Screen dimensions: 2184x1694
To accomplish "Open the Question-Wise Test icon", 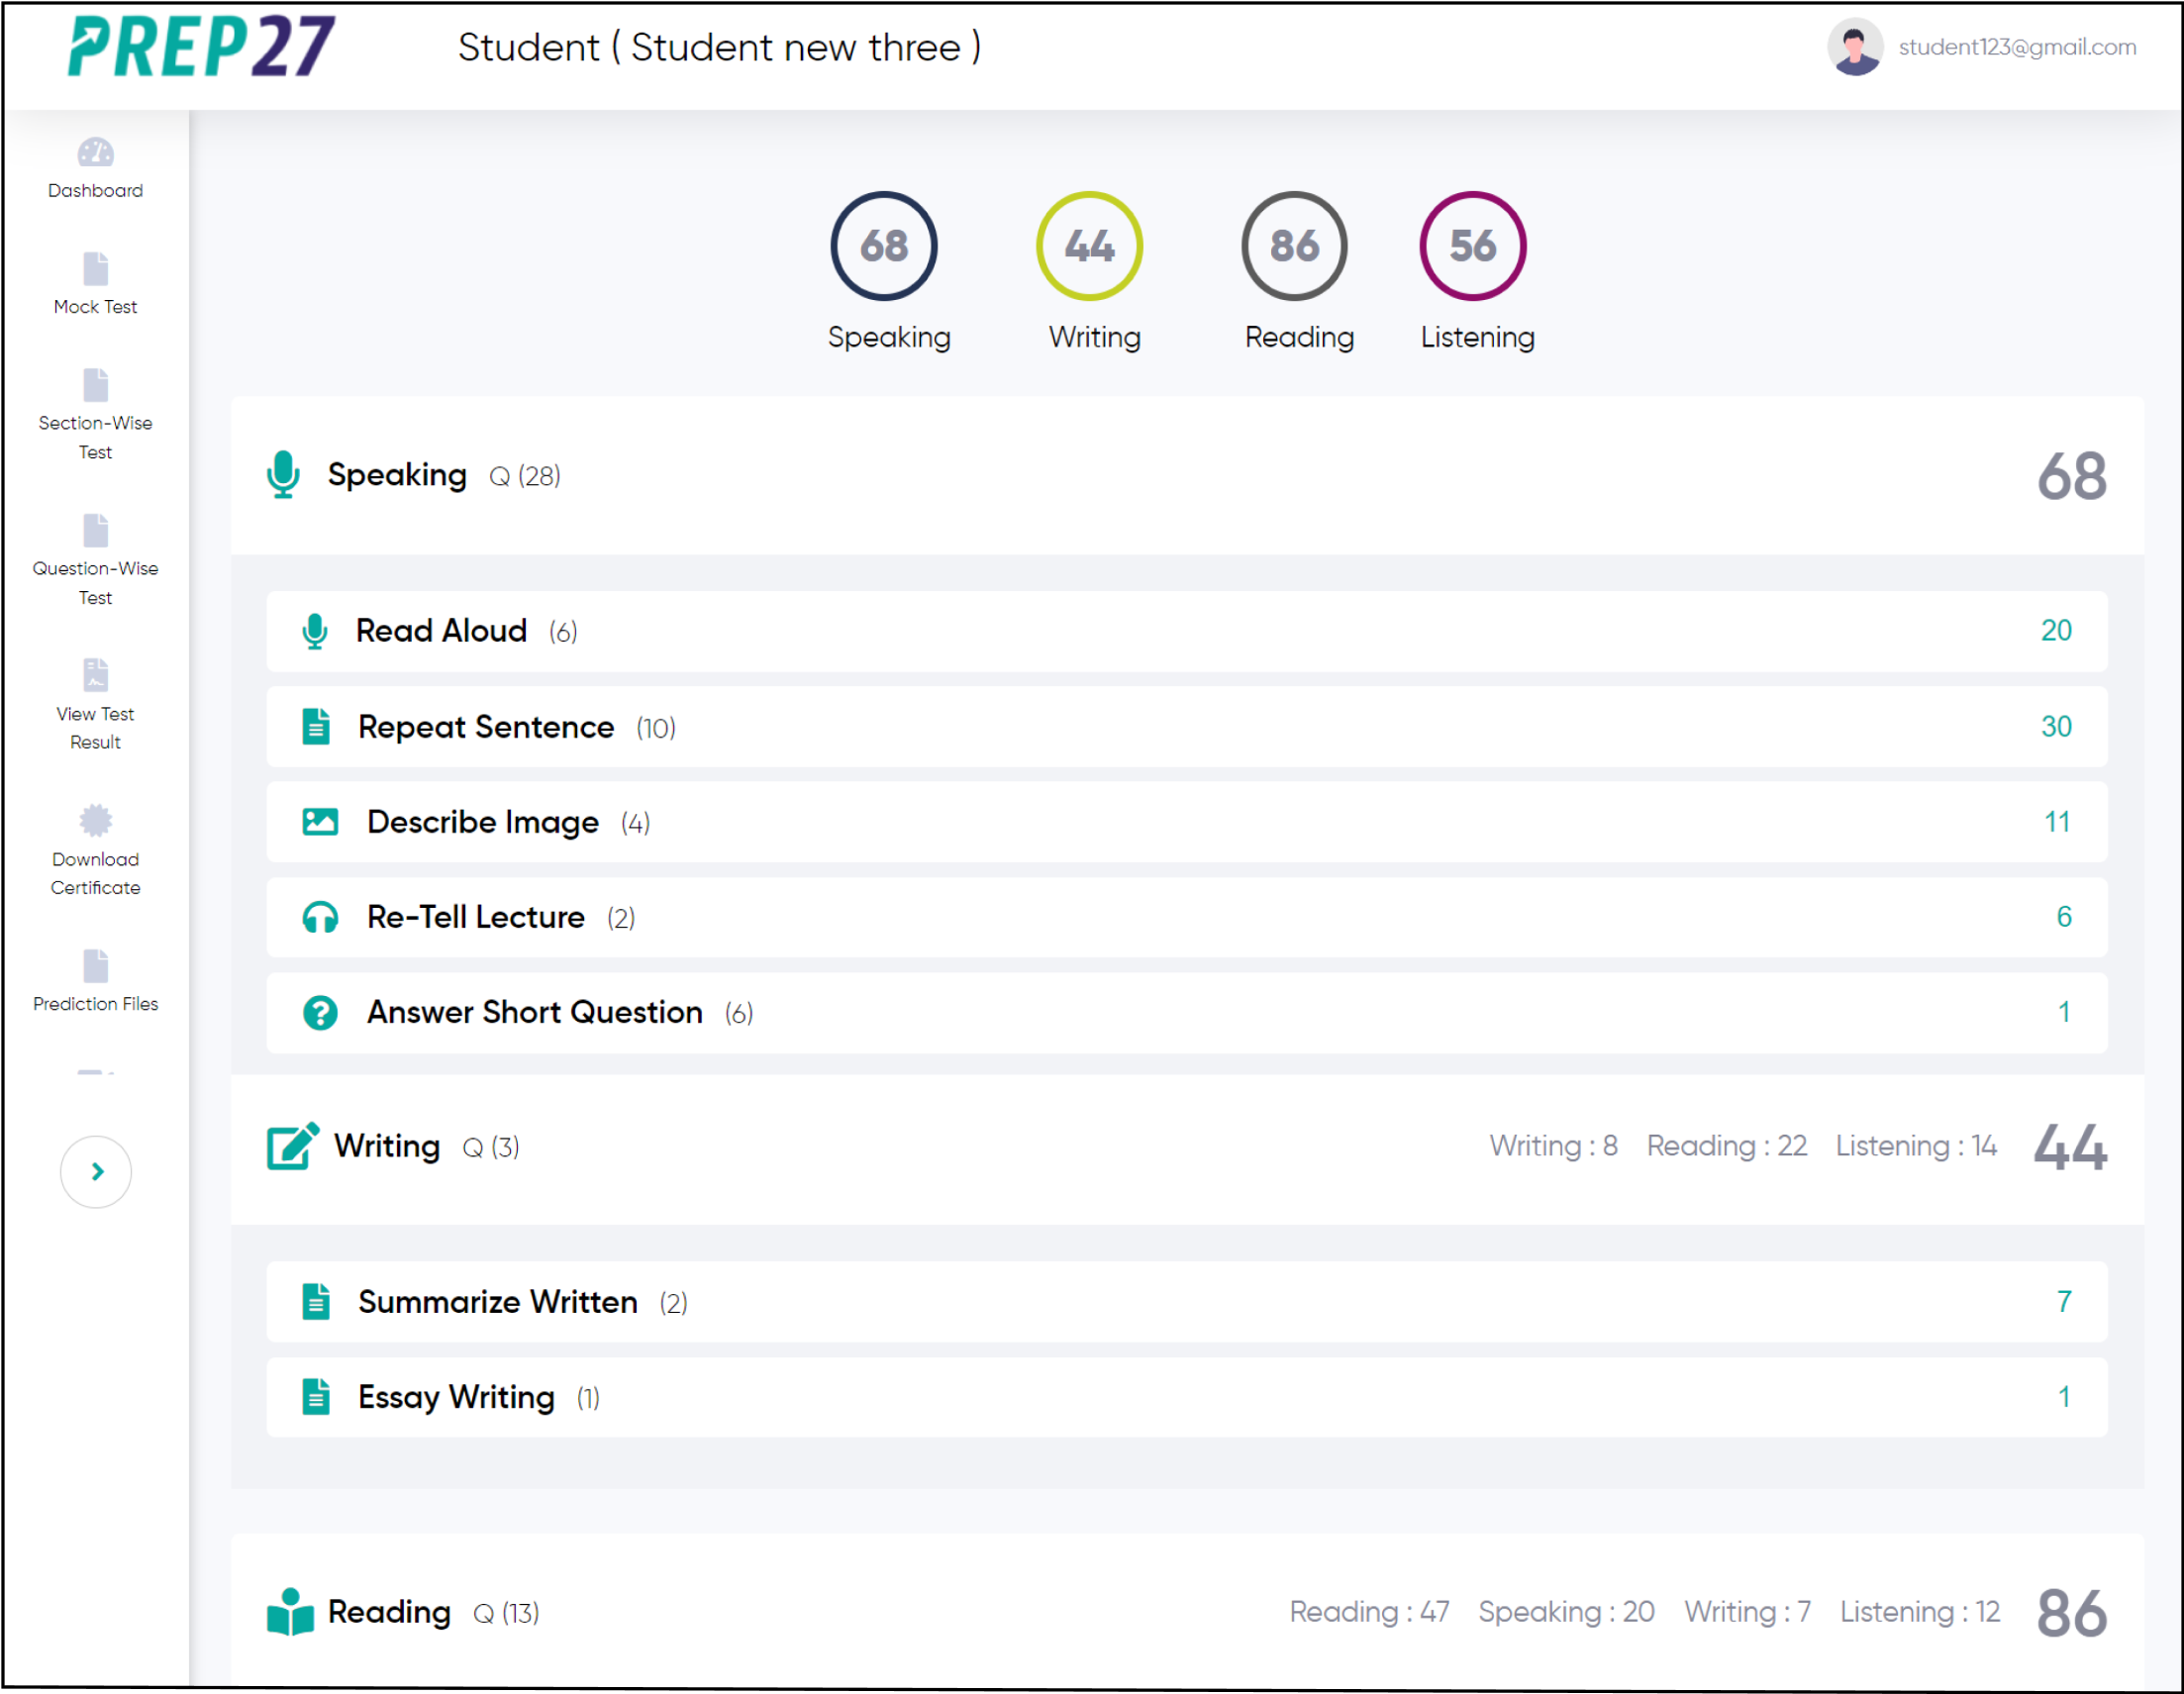I will [96, 530].
